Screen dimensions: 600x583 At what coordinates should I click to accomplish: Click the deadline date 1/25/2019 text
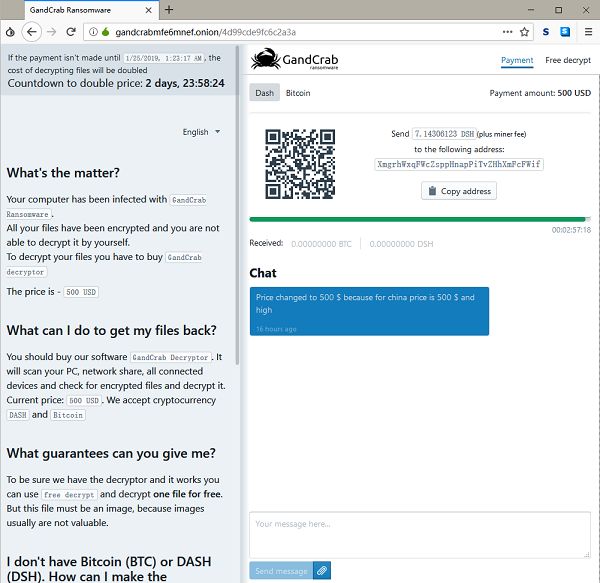point(164,58)
